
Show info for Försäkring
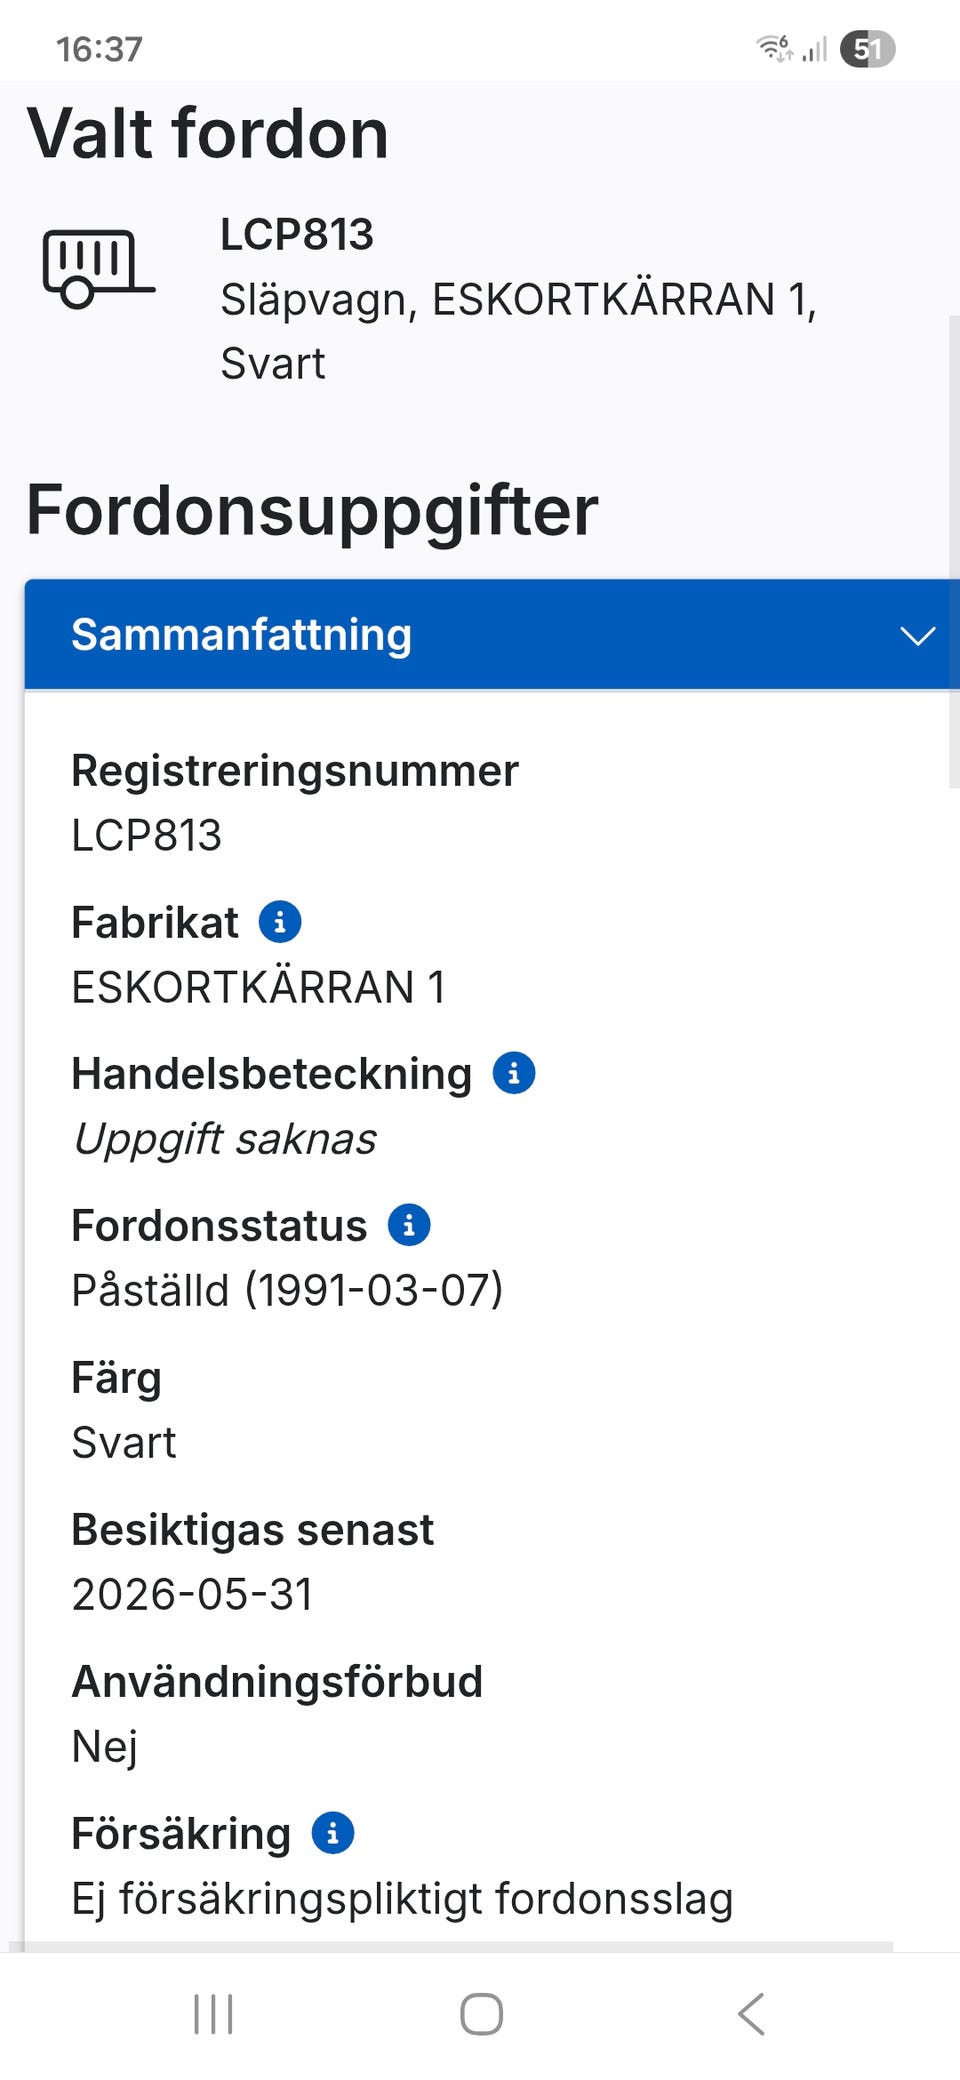click(333, 1833)
